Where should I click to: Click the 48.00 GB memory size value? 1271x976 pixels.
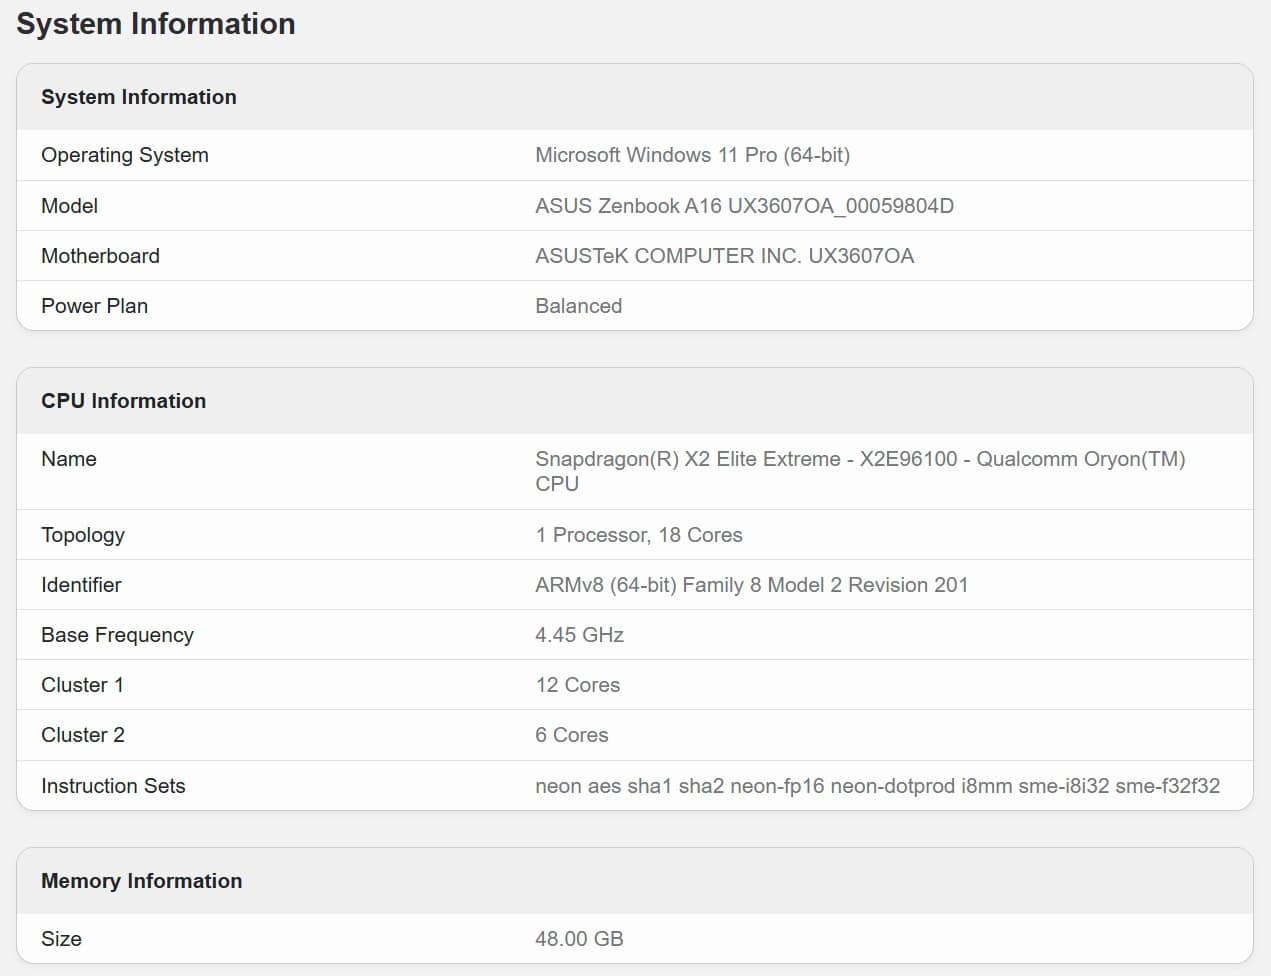(579, 939)
